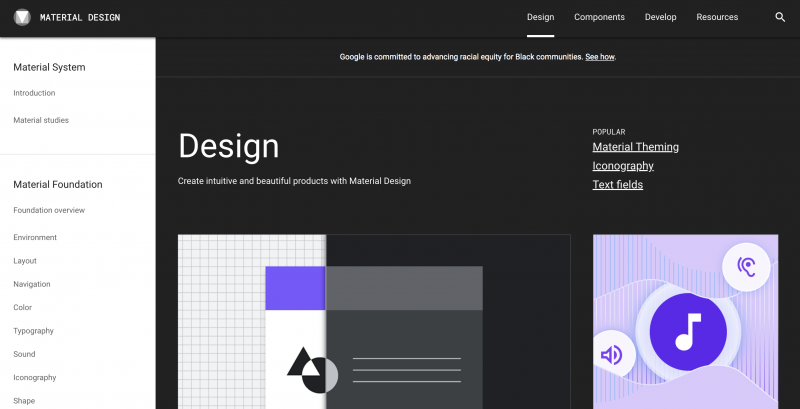Click the MATERIAL DESIGN site title
The height and width of the screenshot is (409, 800).
pos(80,17)
